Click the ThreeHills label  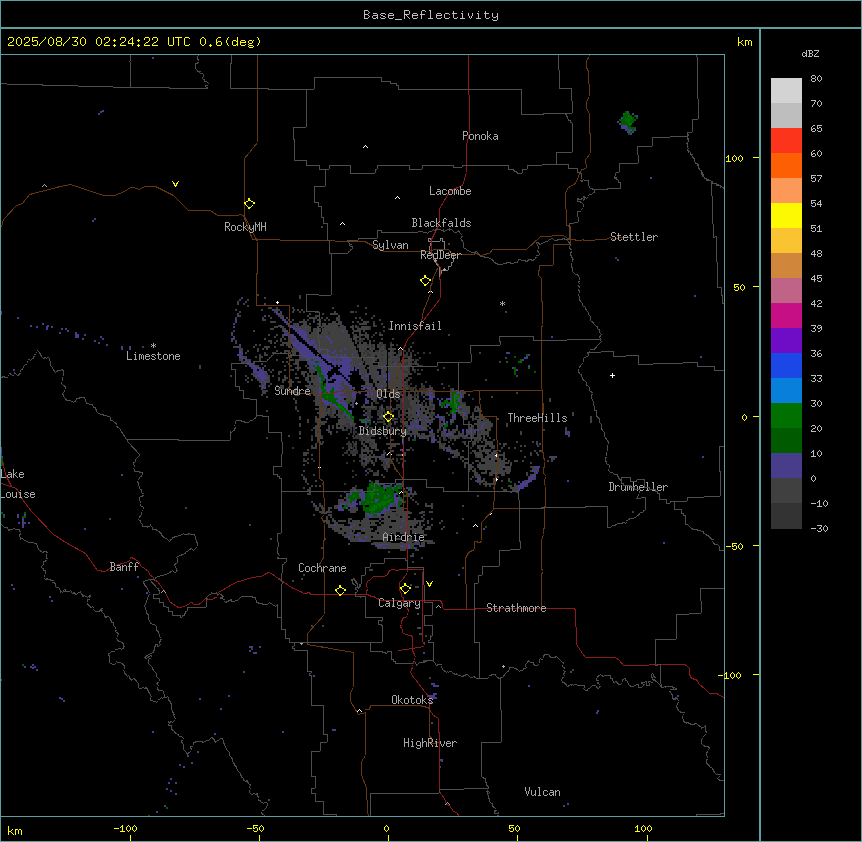(537, 418)
